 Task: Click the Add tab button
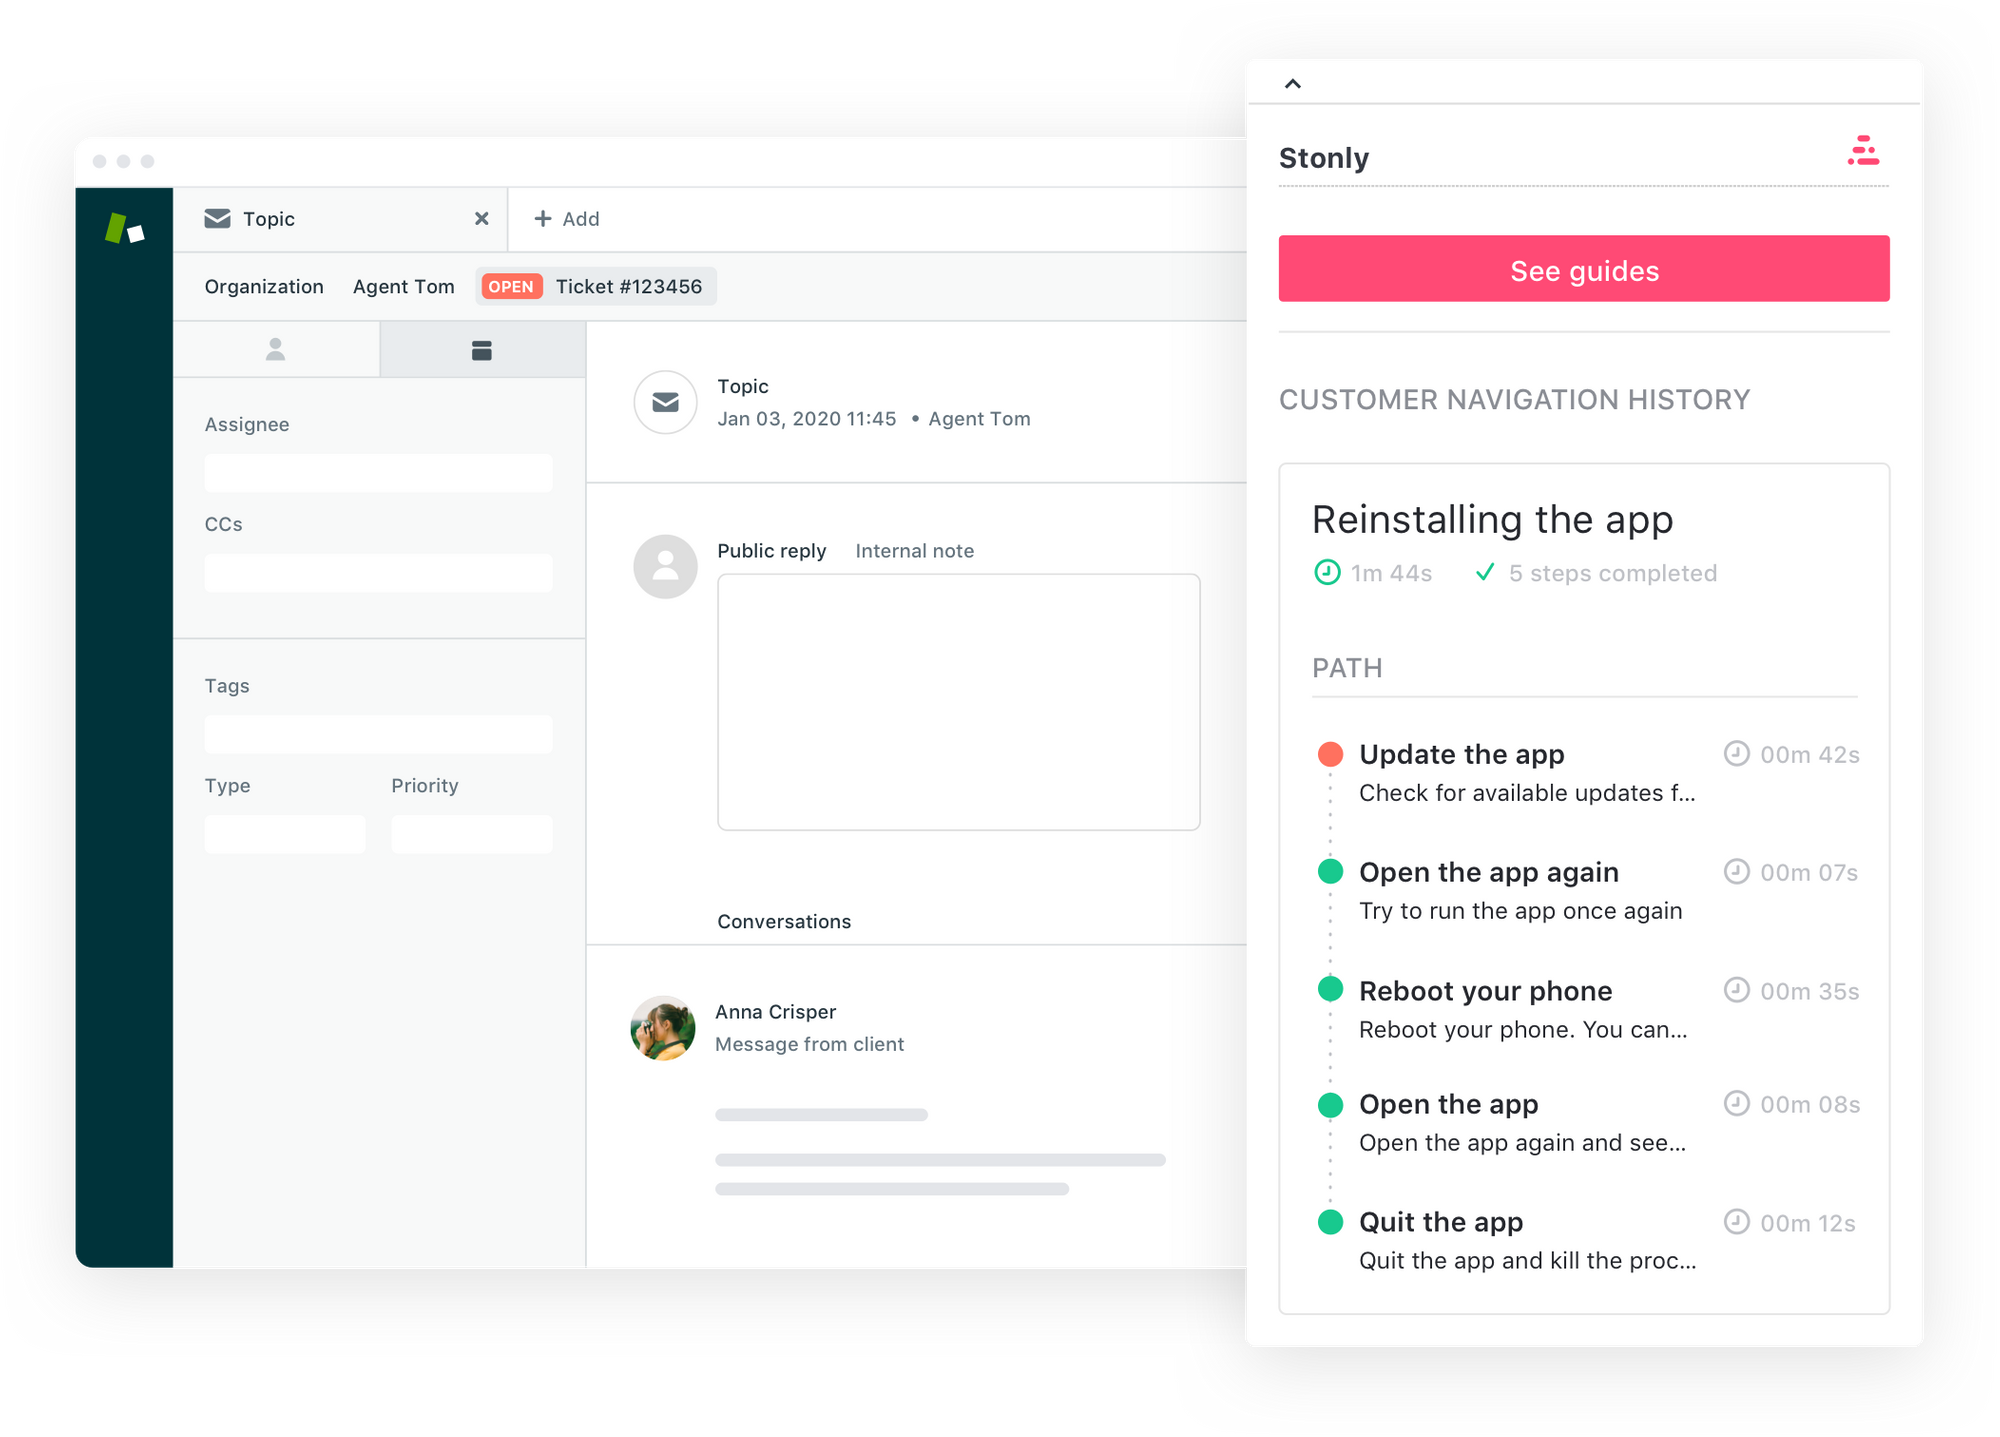[x=567, y=217]
